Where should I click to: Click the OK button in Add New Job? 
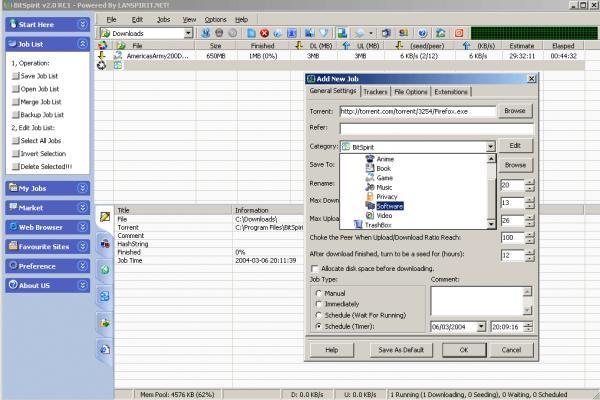pyautogui.click(x=464, y=350)
